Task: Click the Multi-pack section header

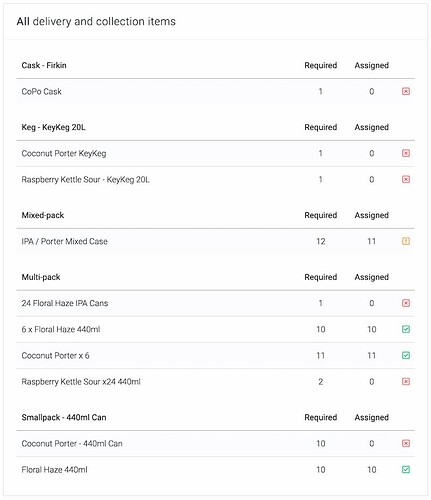Action: click(41, 277)
